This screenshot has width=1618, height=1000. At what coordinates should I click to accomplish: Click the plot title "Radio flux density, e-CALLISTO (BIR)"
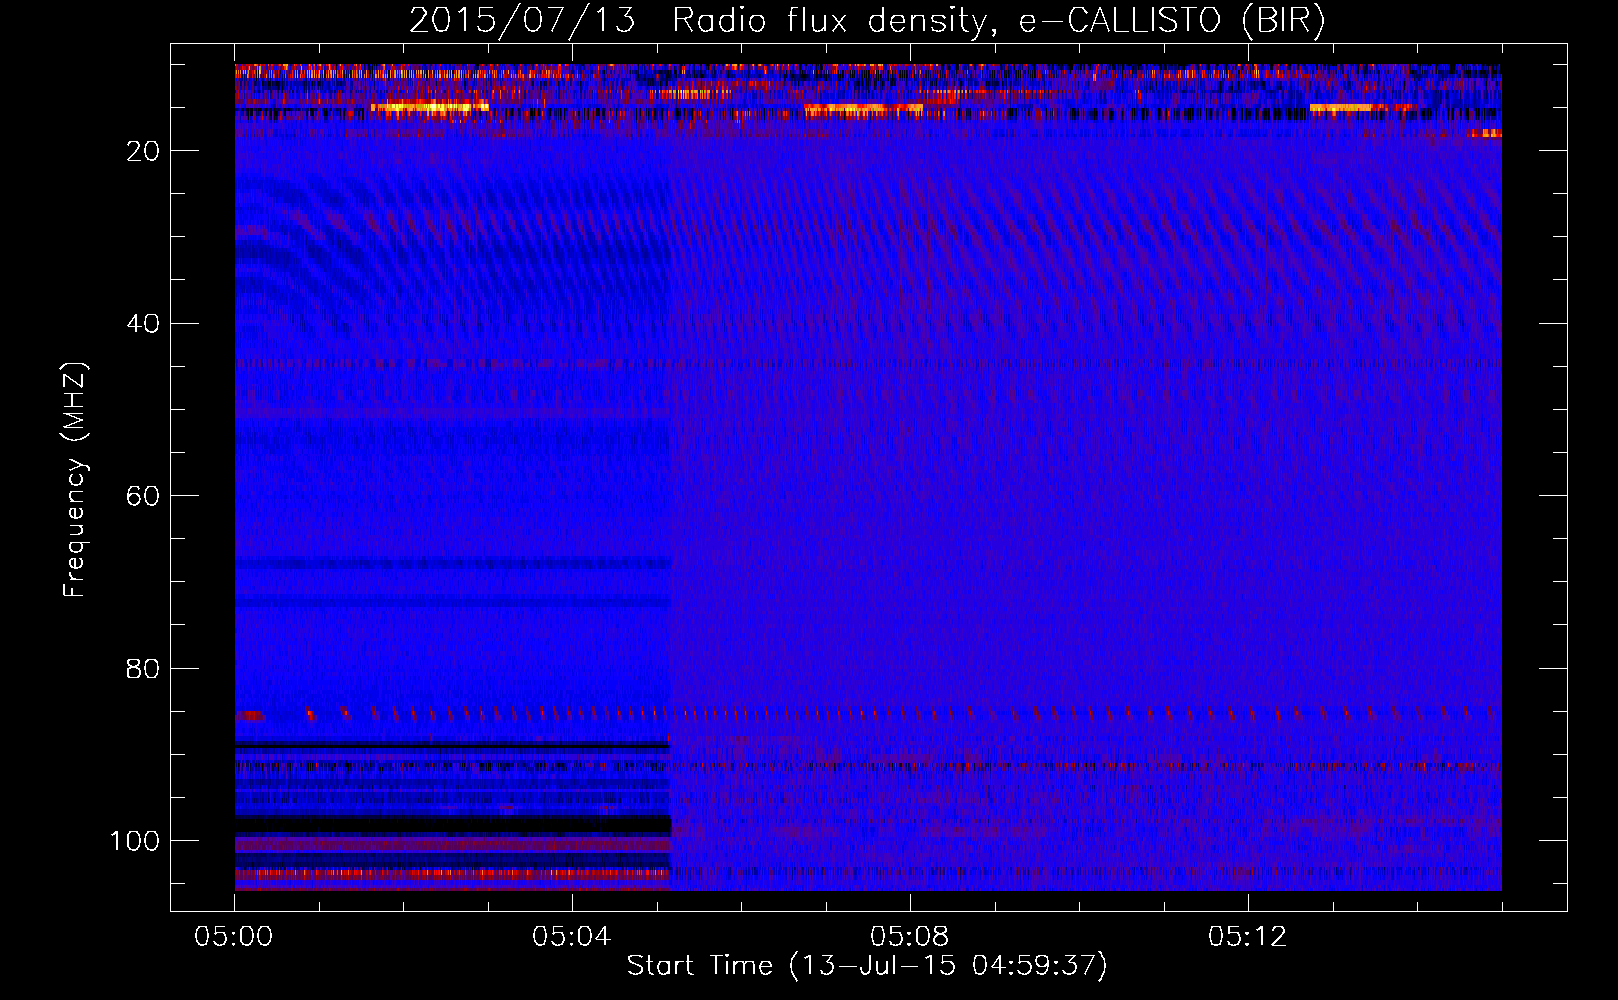pos(998,21)
